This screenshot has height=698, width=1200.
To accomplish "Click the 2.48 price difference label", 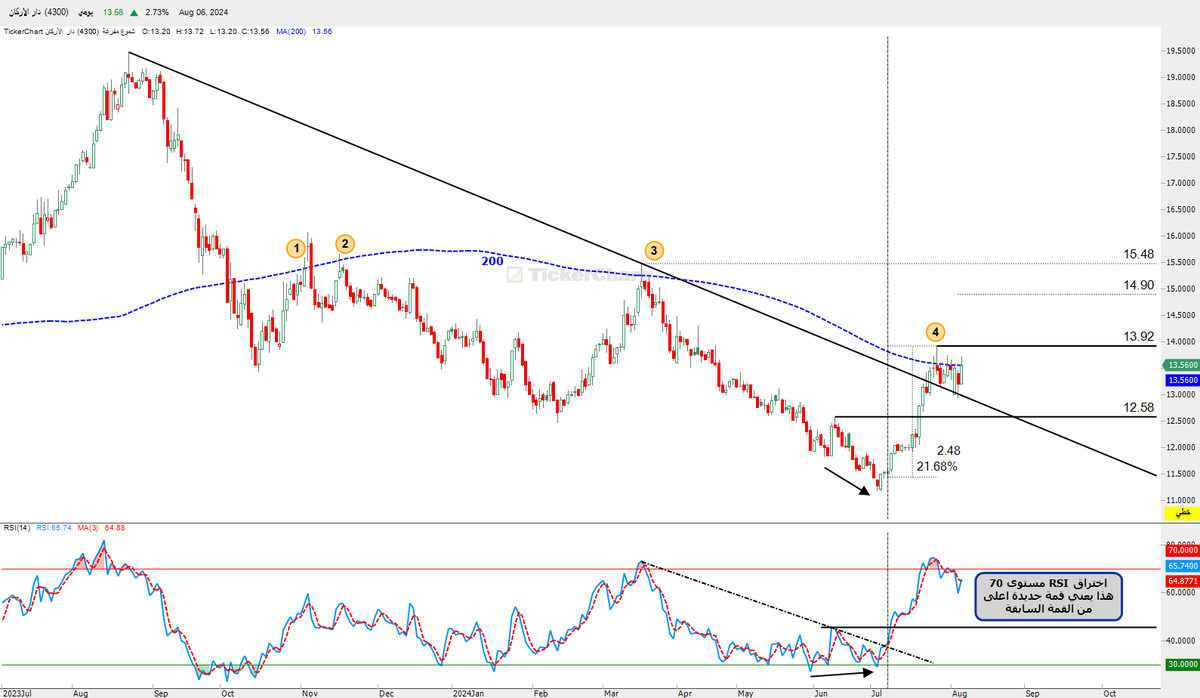I will pos(949,451).
